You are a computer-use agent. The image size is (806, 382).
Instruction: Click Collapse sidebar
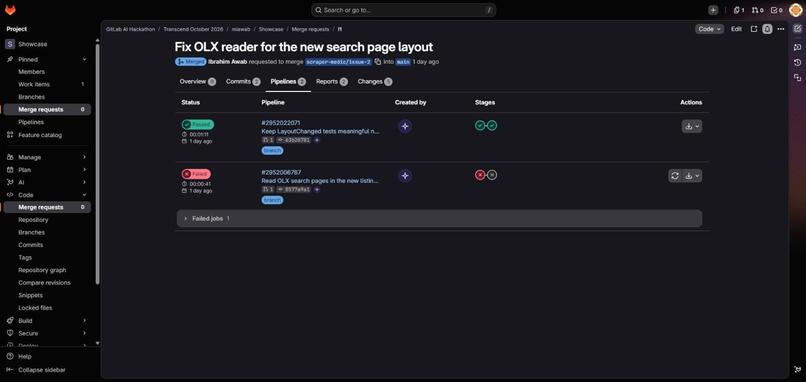(47, 370)
